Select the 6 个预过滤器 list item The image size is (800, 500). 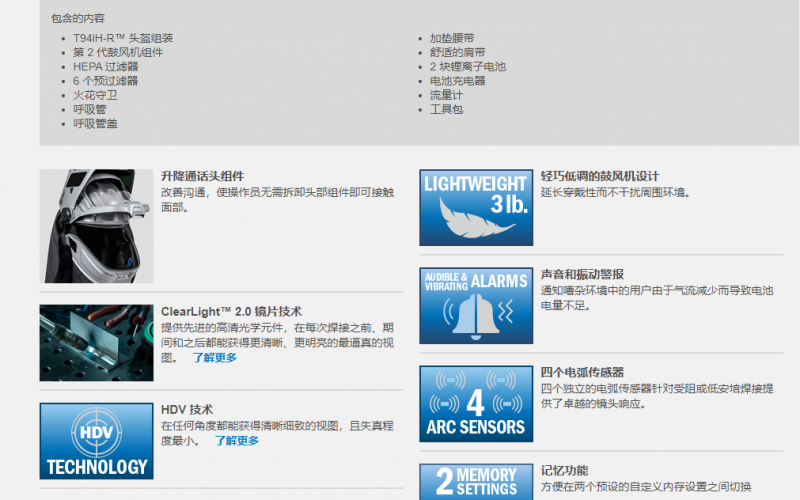click(105, 81)
